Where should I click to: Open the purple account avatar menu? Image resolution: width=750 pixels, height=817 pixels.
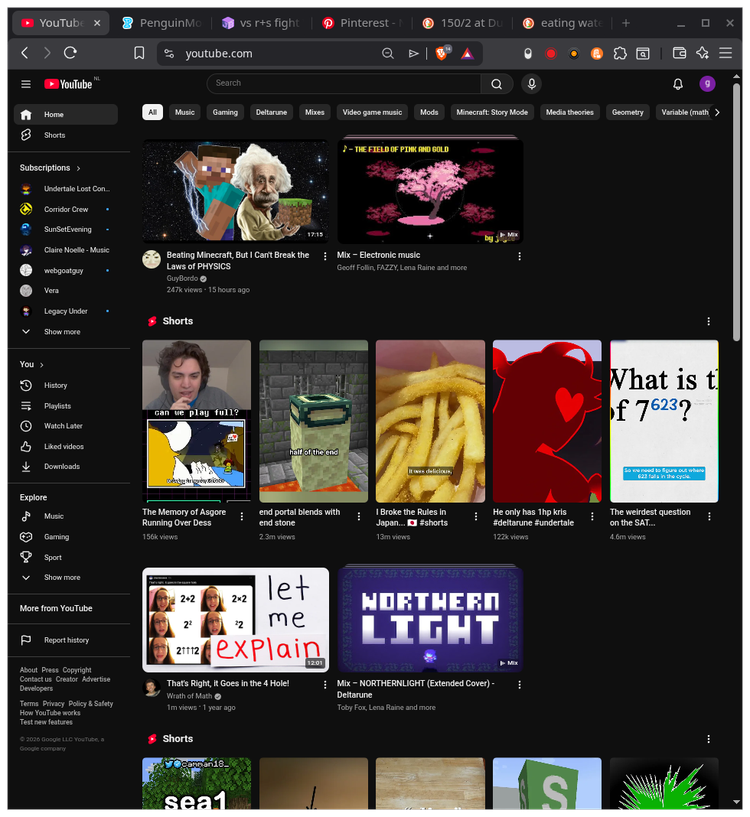pos(707,84)
